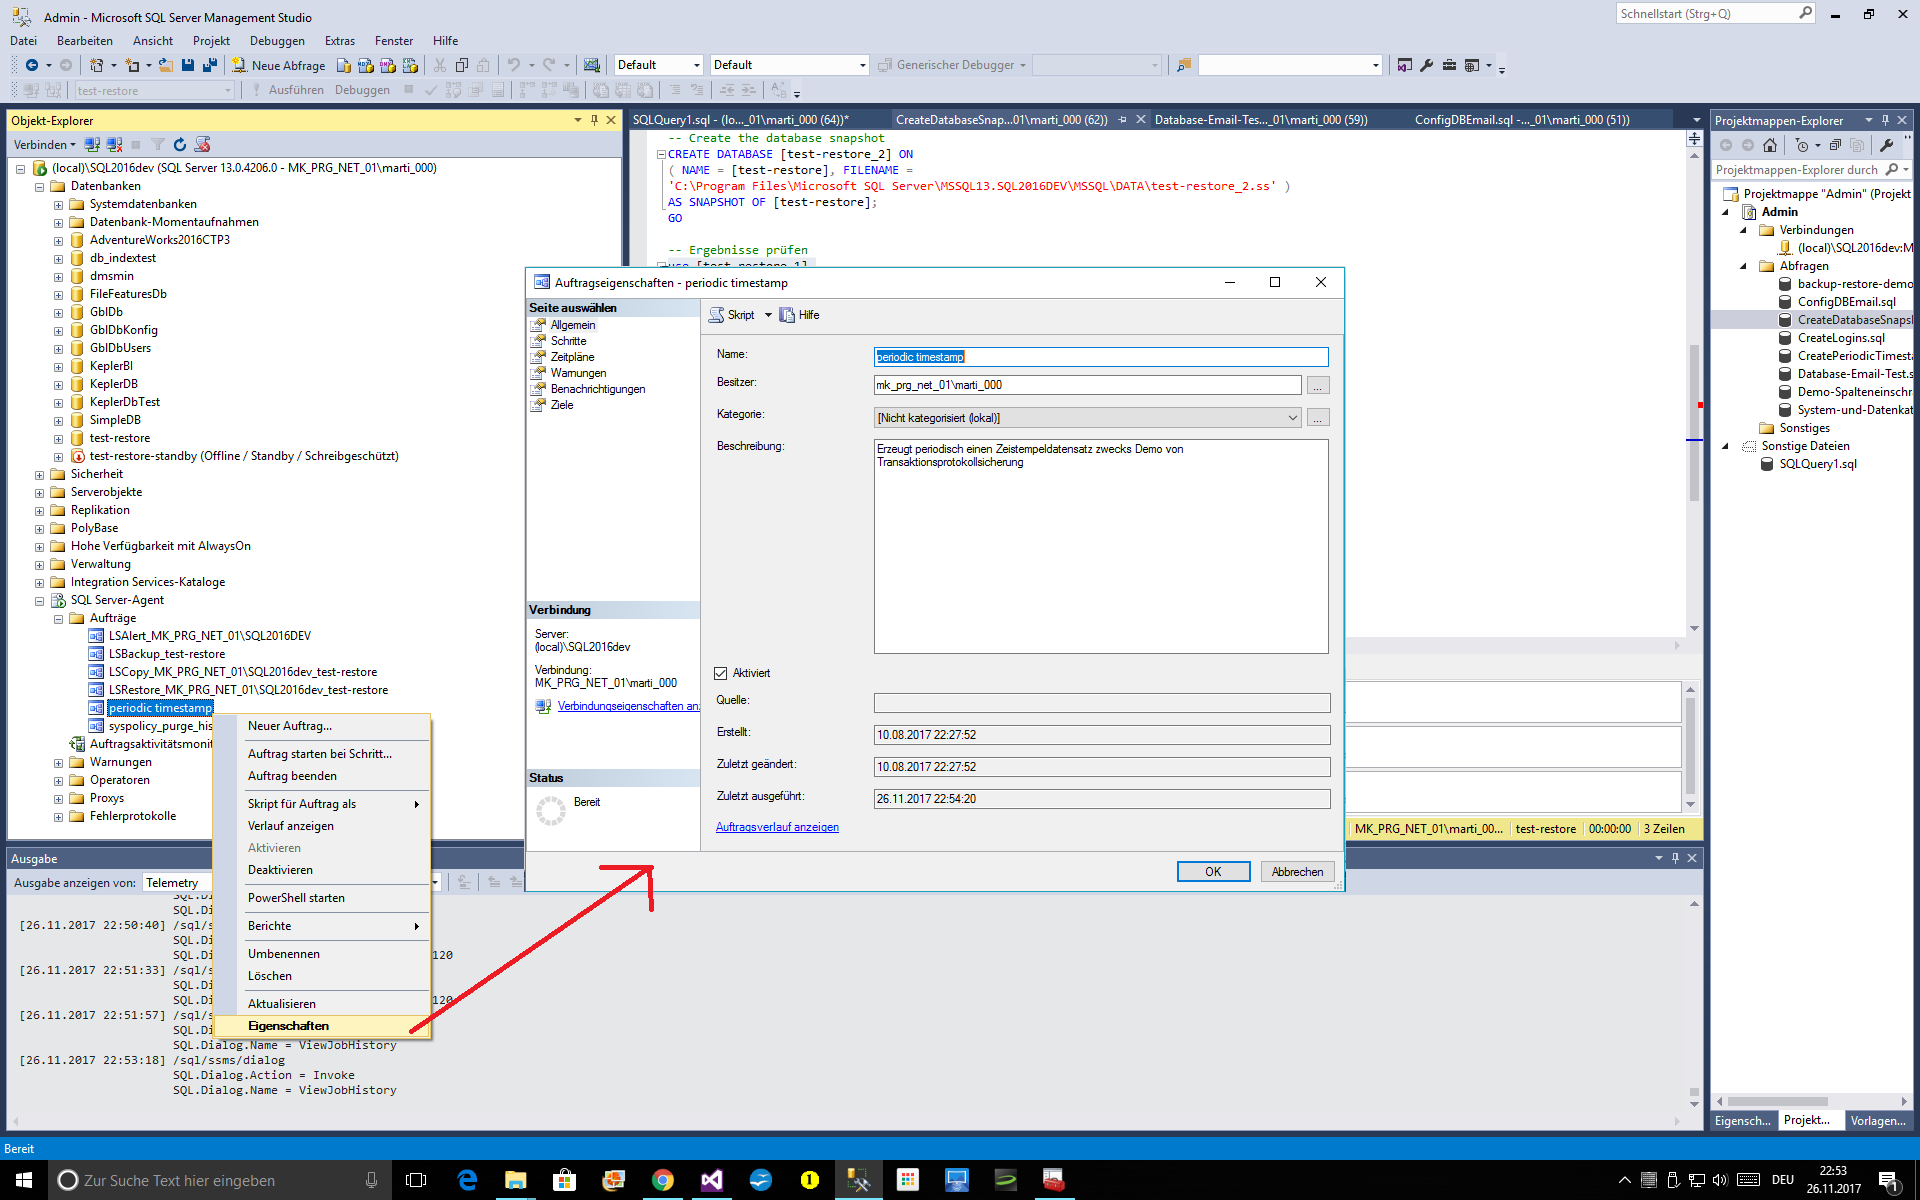This screenshot has height=1200, width=1920.
Task: Click the Chrome icon in Windows taskbar
Action: click(662, 1180)
